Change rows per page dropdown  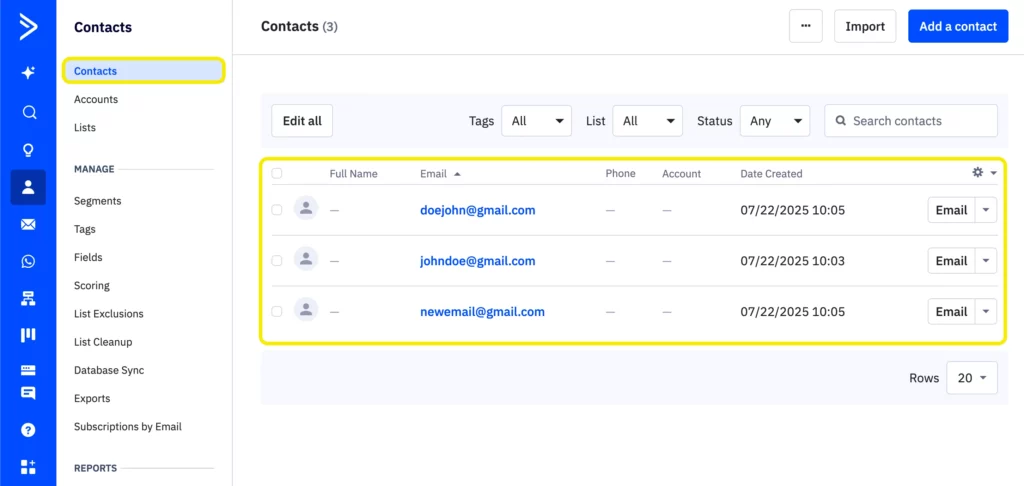pyautogui.click(x=971, y=378)
